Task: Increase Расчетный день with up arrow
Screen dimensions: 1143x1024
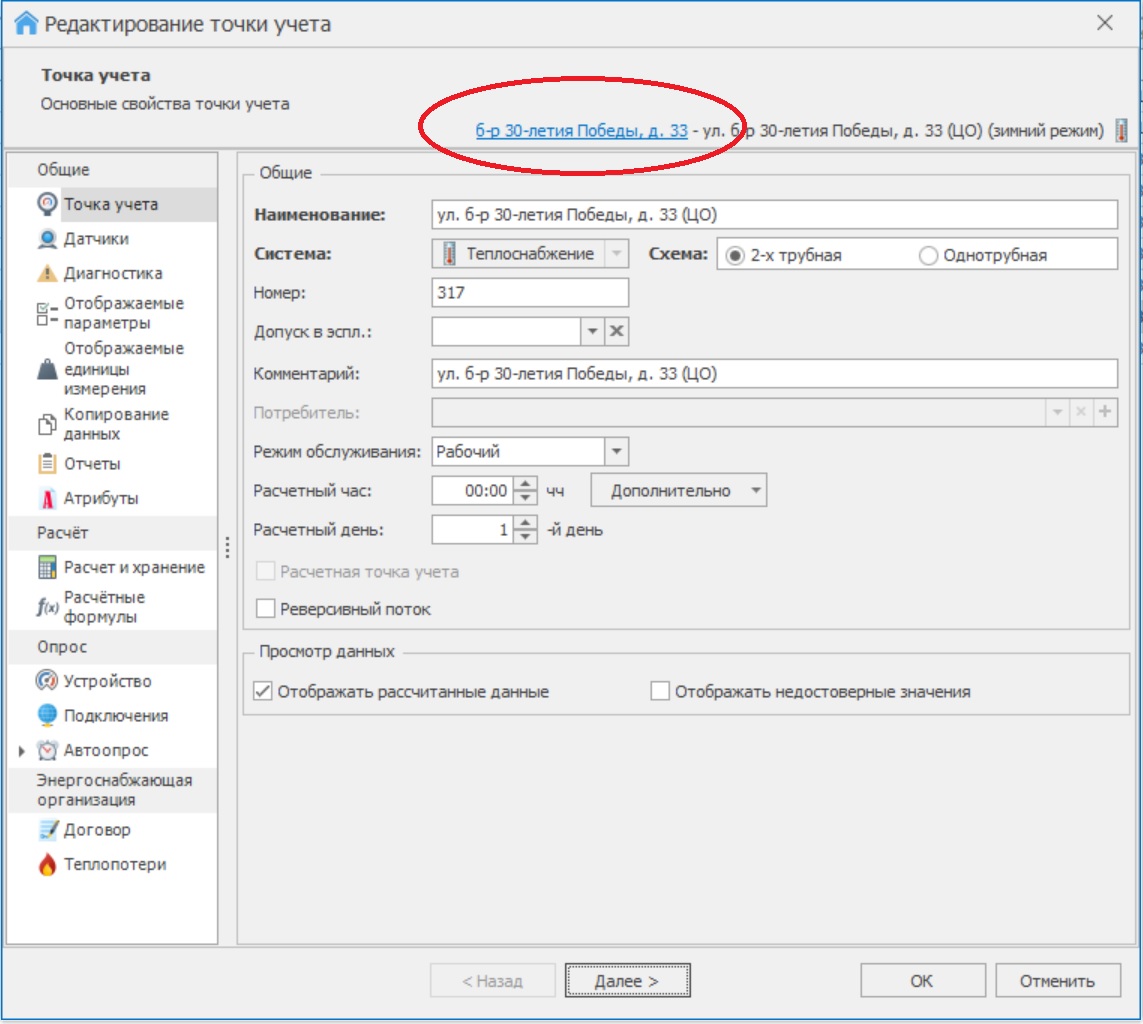Action: 526,523
